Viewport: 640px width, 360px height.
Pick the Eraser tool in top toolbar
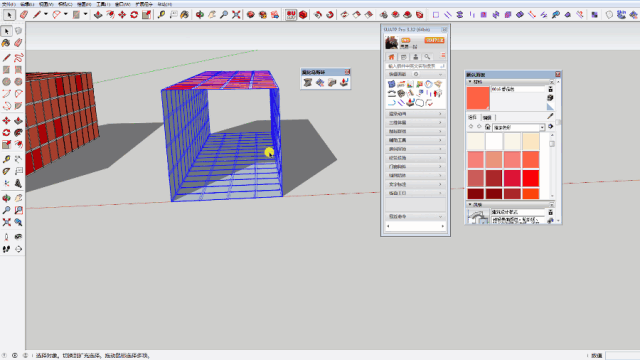23,15
